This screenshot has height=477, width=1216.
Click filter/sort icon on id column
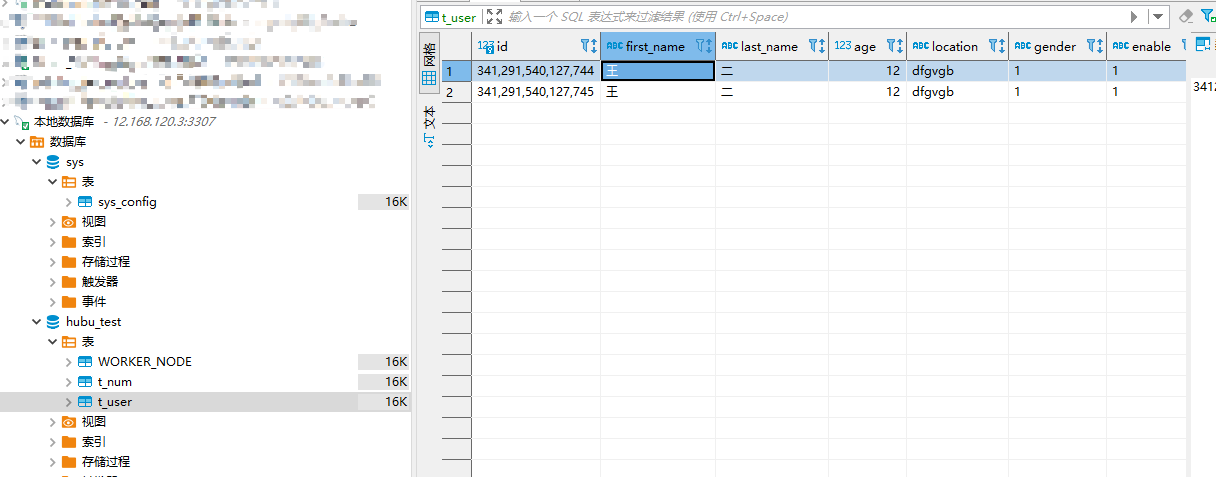click(588, 46)
